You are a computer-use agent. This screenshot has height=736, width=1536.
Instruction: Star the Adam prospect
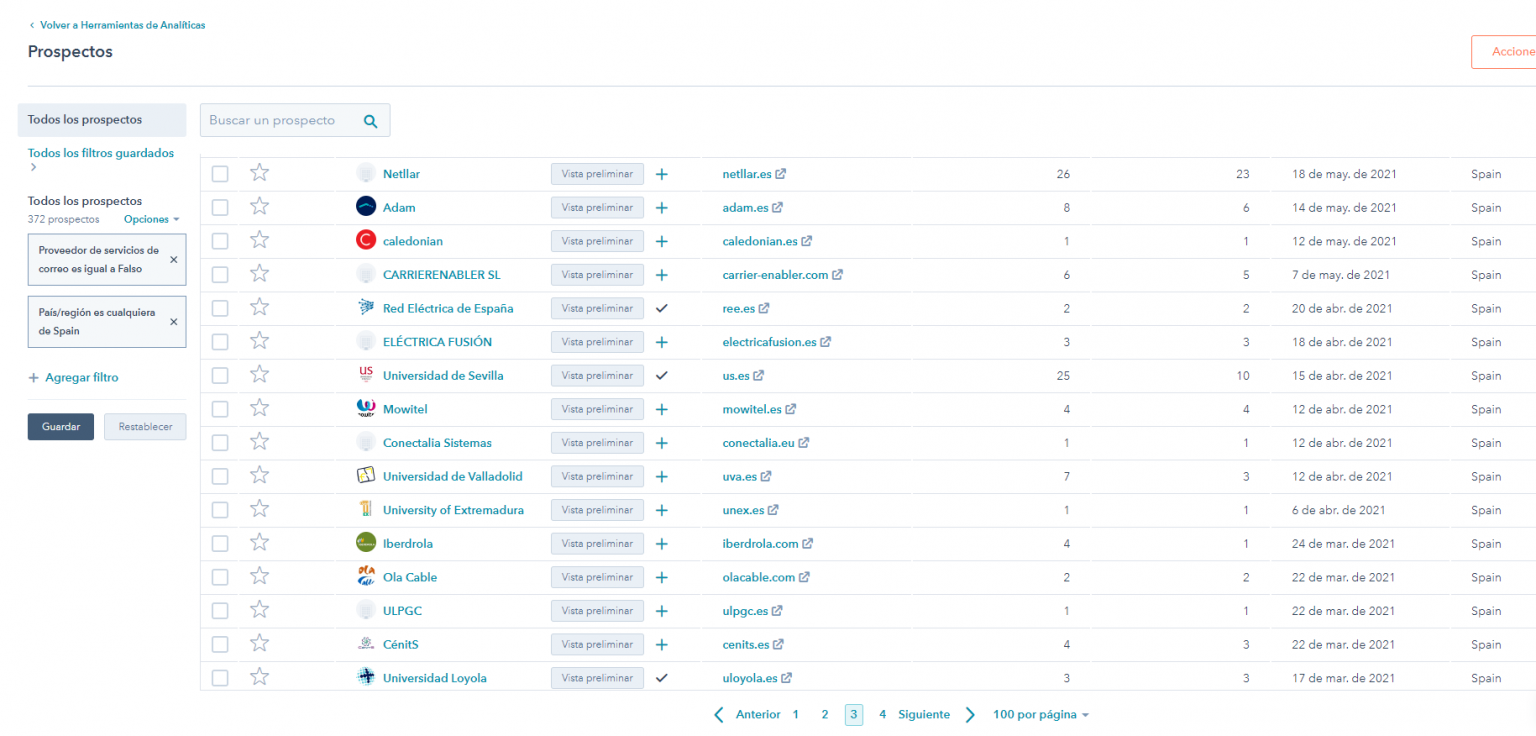259,207
